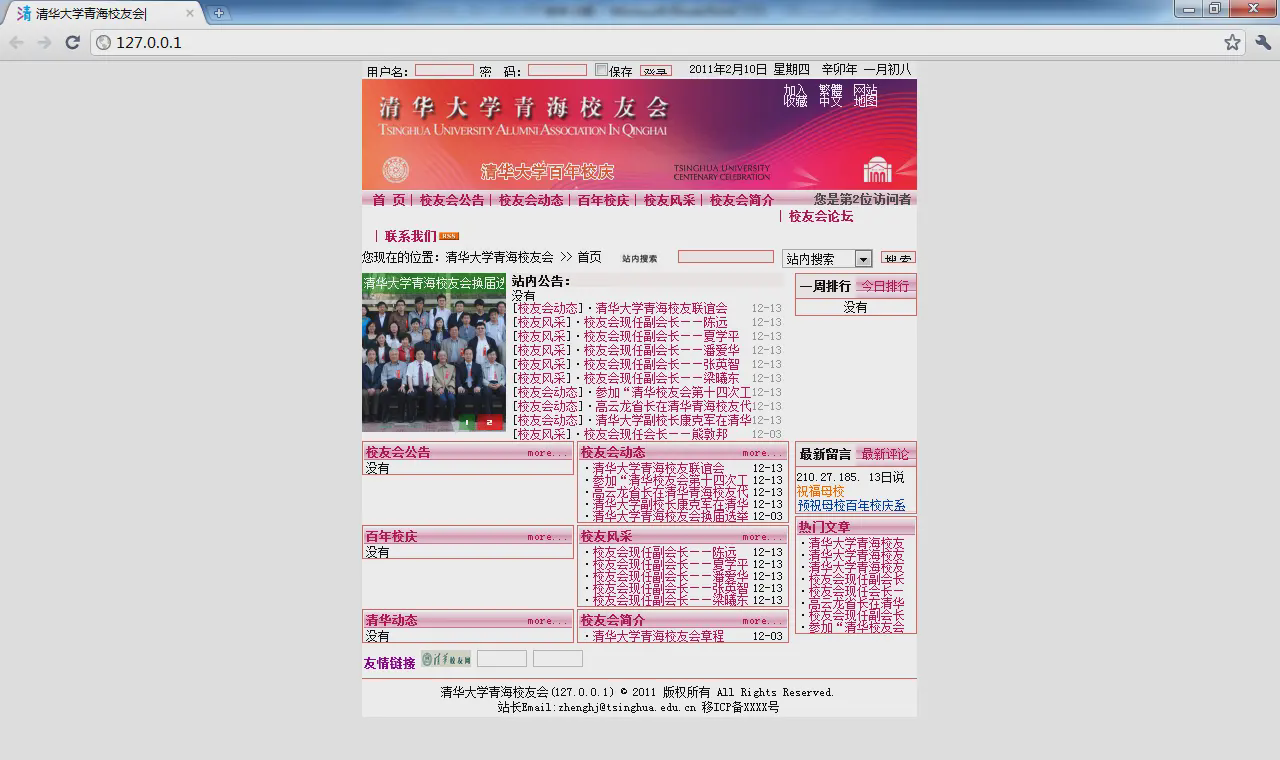Viewport: 1280px width, 760px height.
Task: Open 校友会公告 in the navigation bar
Action: [451, 200]
